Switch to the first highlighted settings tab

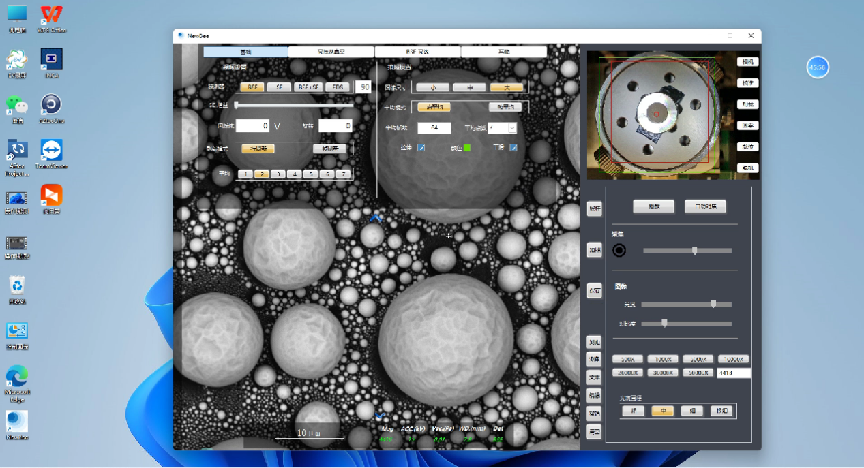point(245,51)
